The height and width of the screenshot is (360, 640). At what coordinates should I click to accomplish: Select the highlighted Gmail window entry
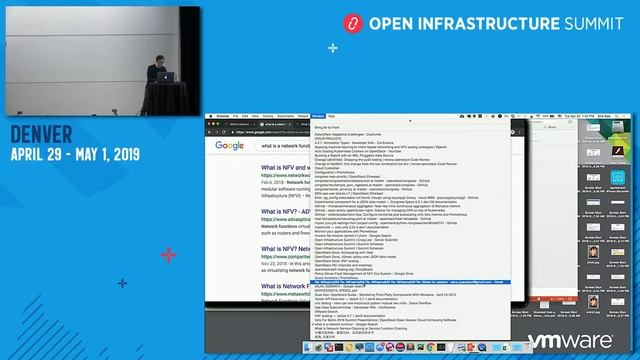pos(410,282)
